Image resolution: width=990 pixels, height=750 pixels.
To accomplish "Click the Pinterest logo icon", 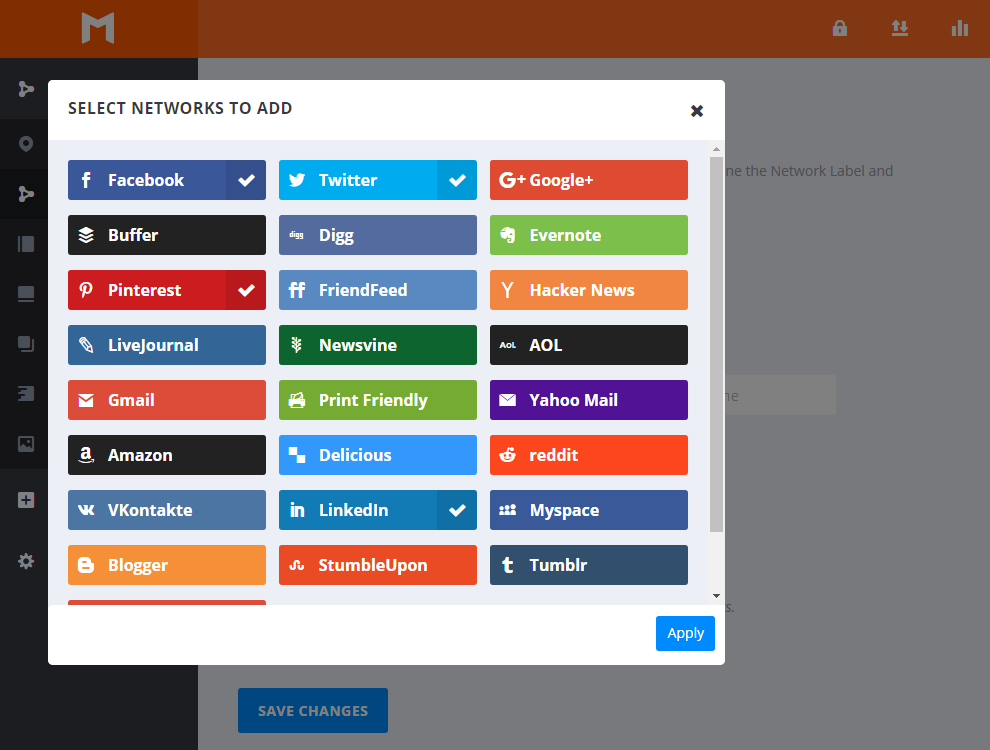I will (x=87, y=290).
